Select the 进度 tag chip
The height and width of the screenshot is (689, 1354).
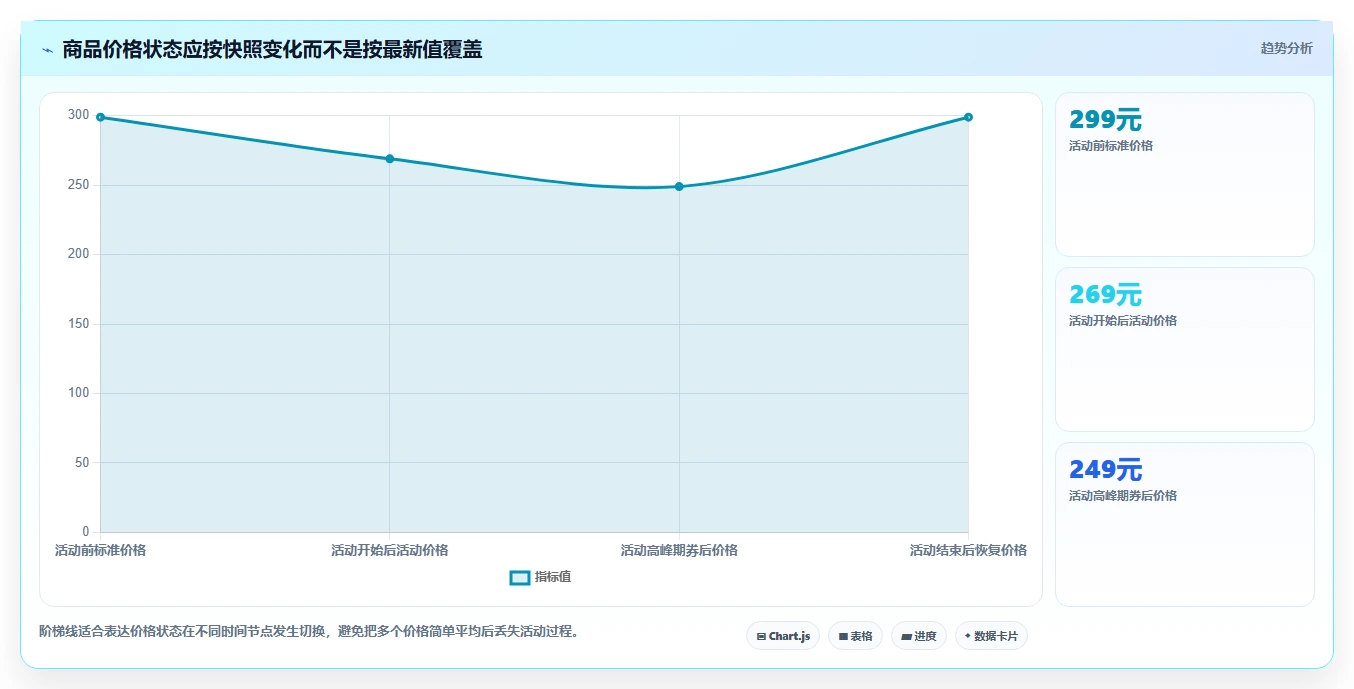[918, 636]
